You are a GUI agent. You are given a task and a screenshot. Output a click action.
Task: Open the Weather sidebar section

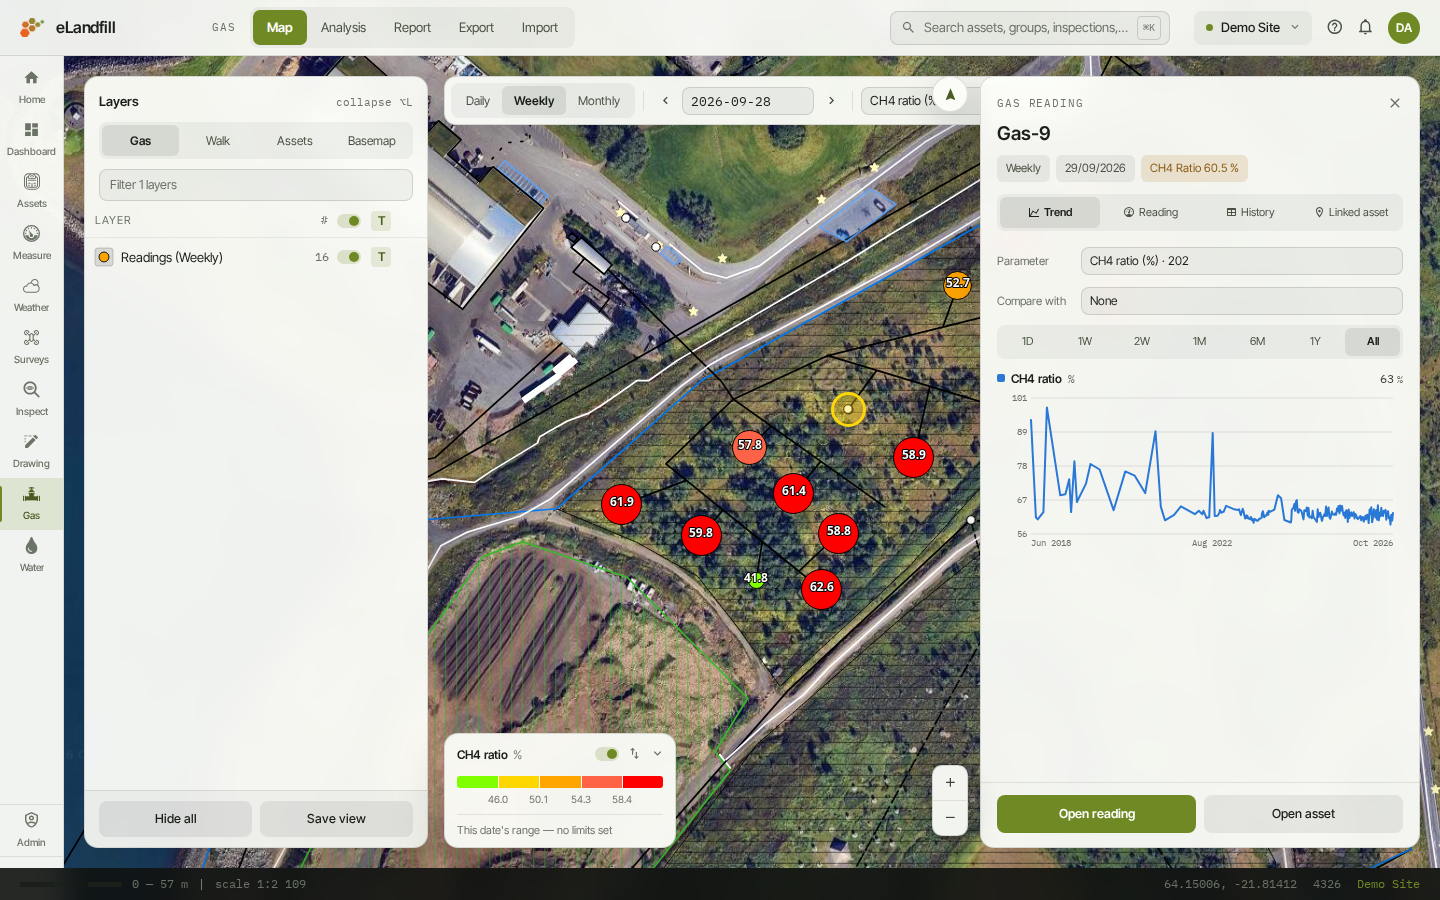coord(31,295)
